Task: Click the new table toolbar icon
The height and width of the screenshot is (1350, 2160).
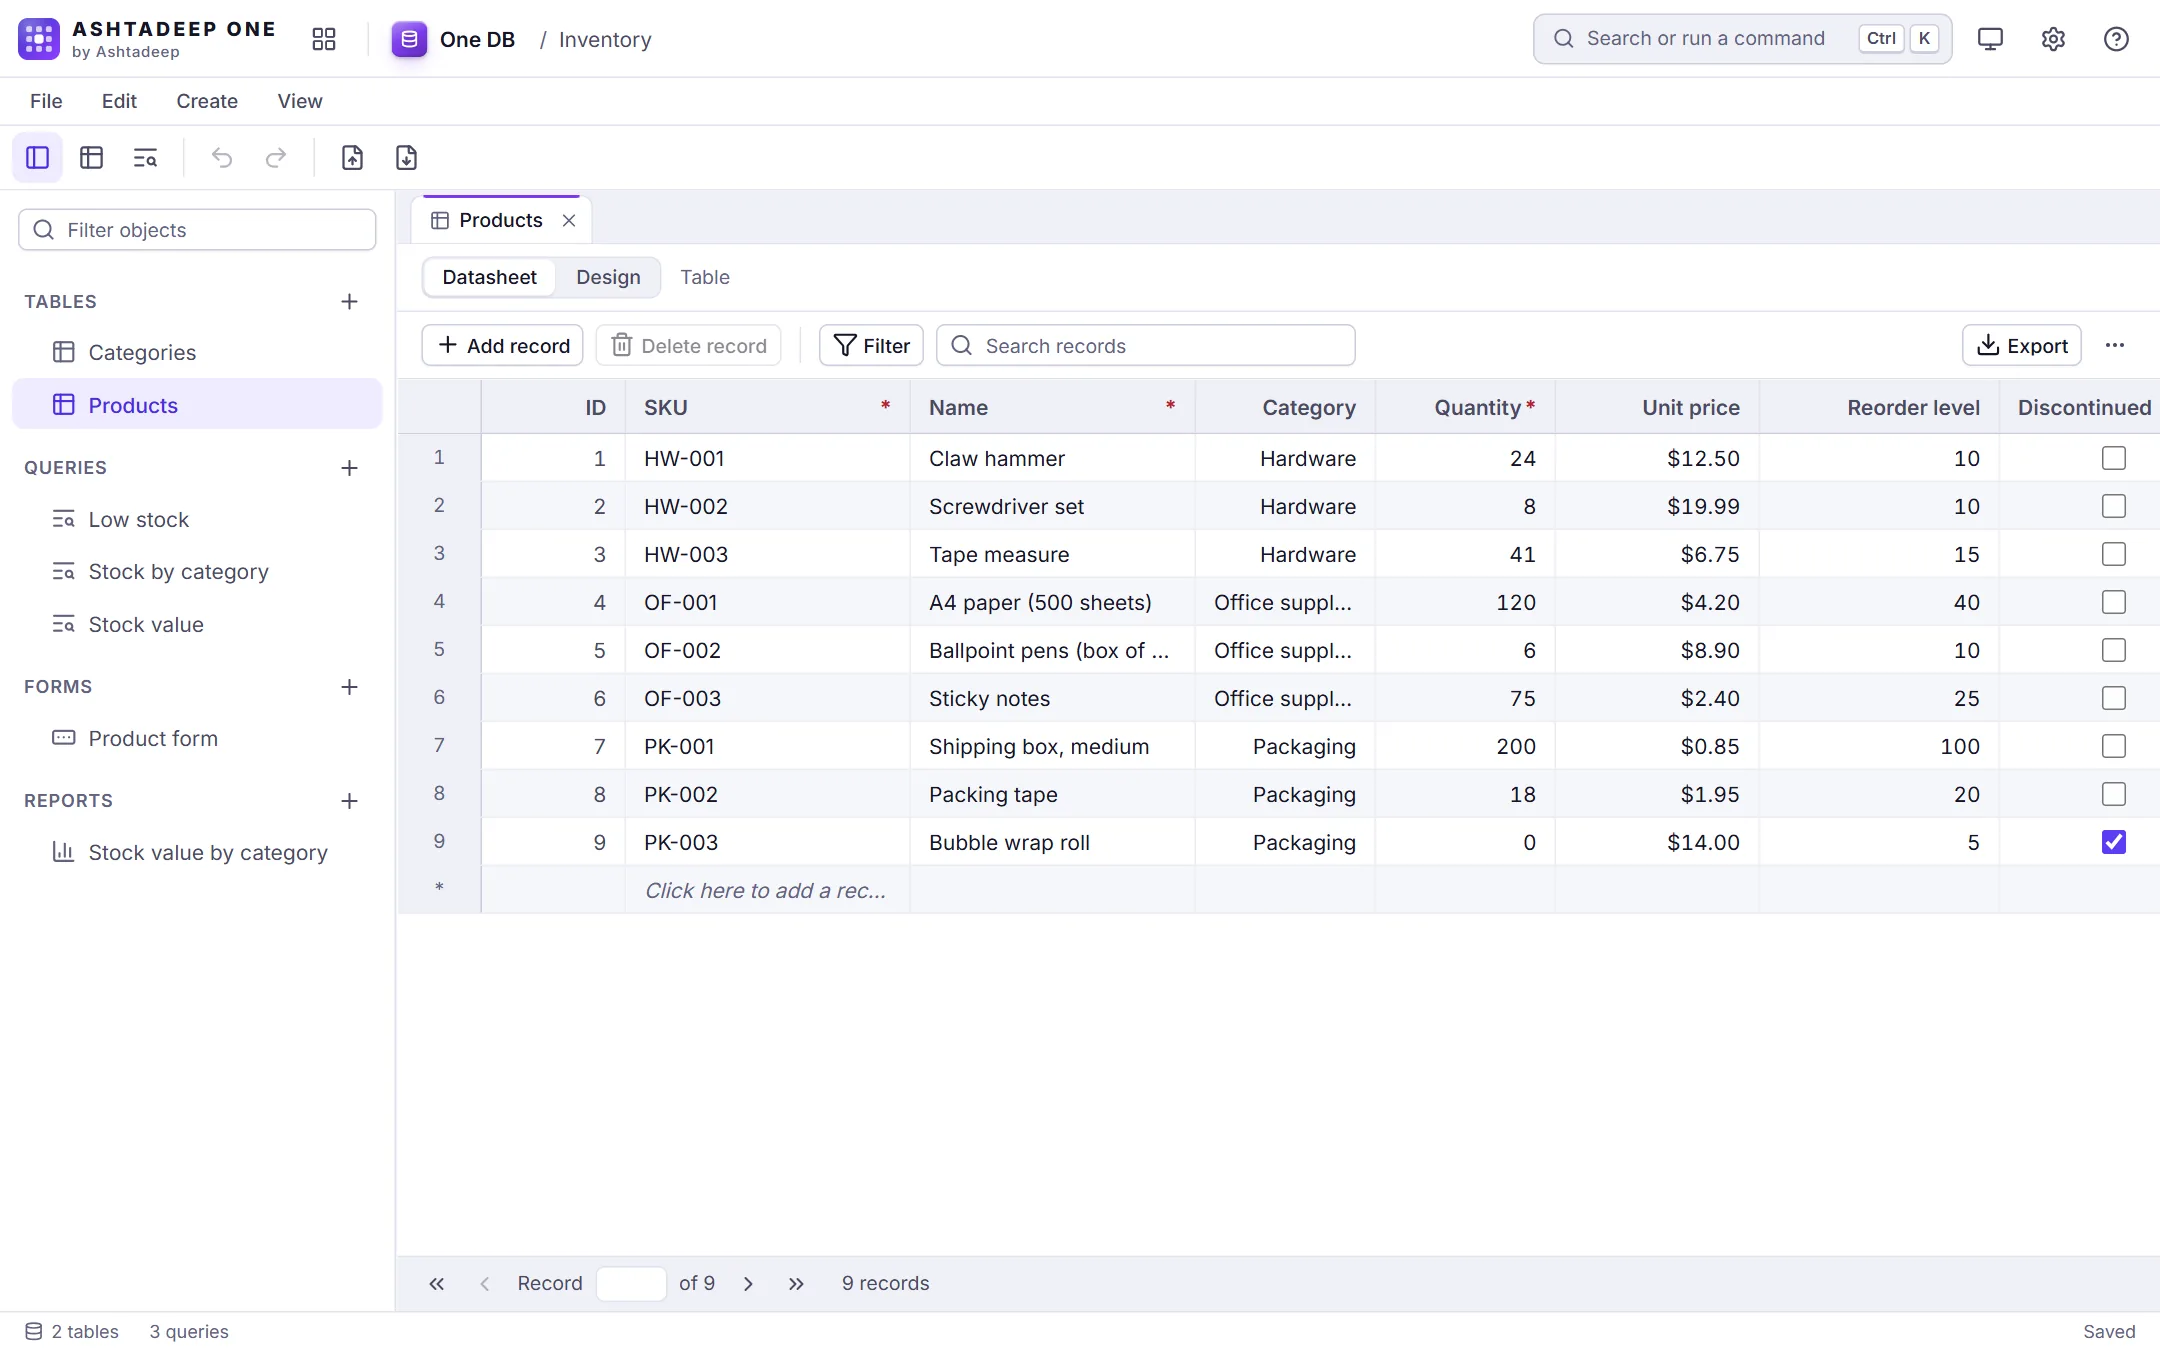Action: [x=92, y=158]
